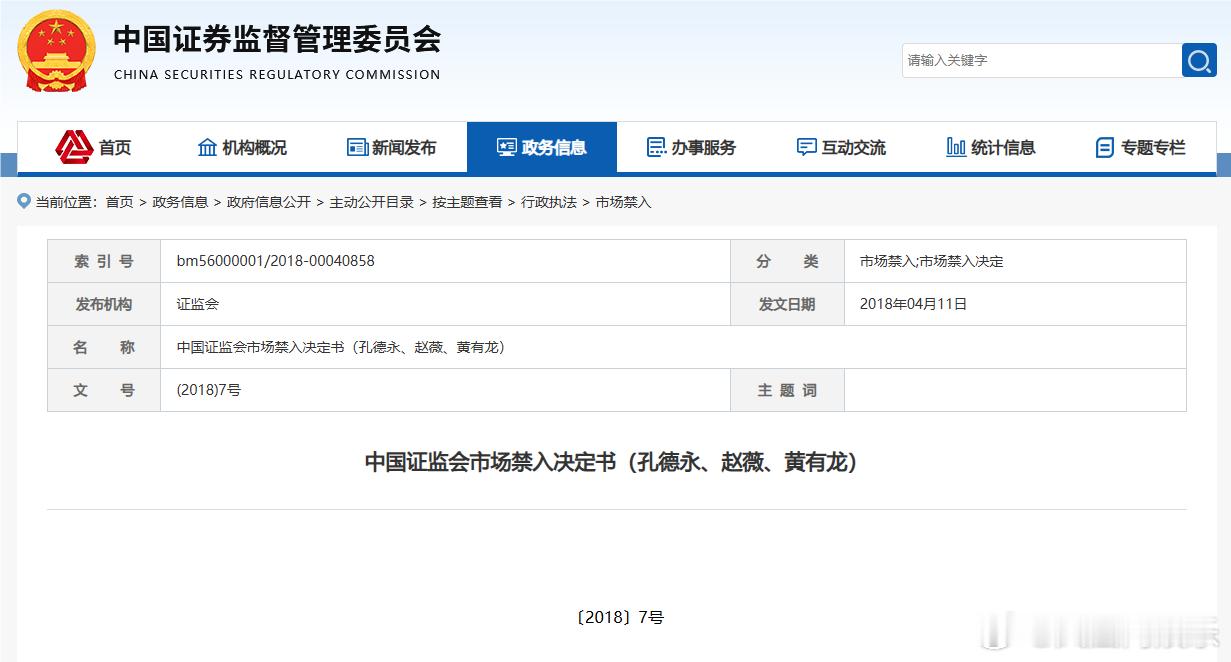Image resolution: width=1231 pixels, height=662 pixels.
Task: Click the magnifier search button
Action: click(1199, 60)
